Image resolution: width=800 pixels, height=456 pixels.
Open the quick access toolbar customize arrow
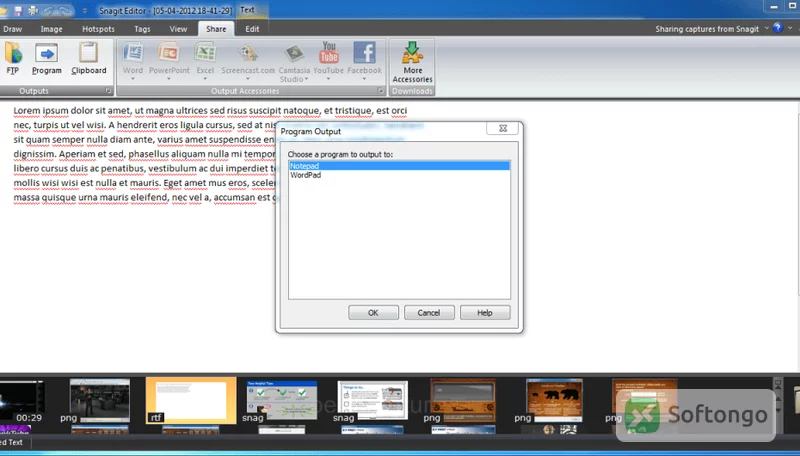[85, 11]
